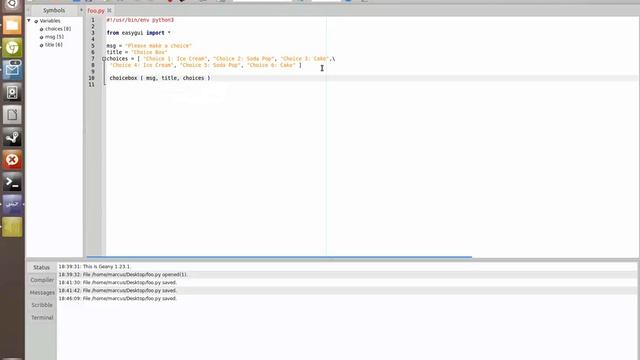The image size is (640, 360).
Task: Close the foo.py editor tab
Action: tap(109, 10)
